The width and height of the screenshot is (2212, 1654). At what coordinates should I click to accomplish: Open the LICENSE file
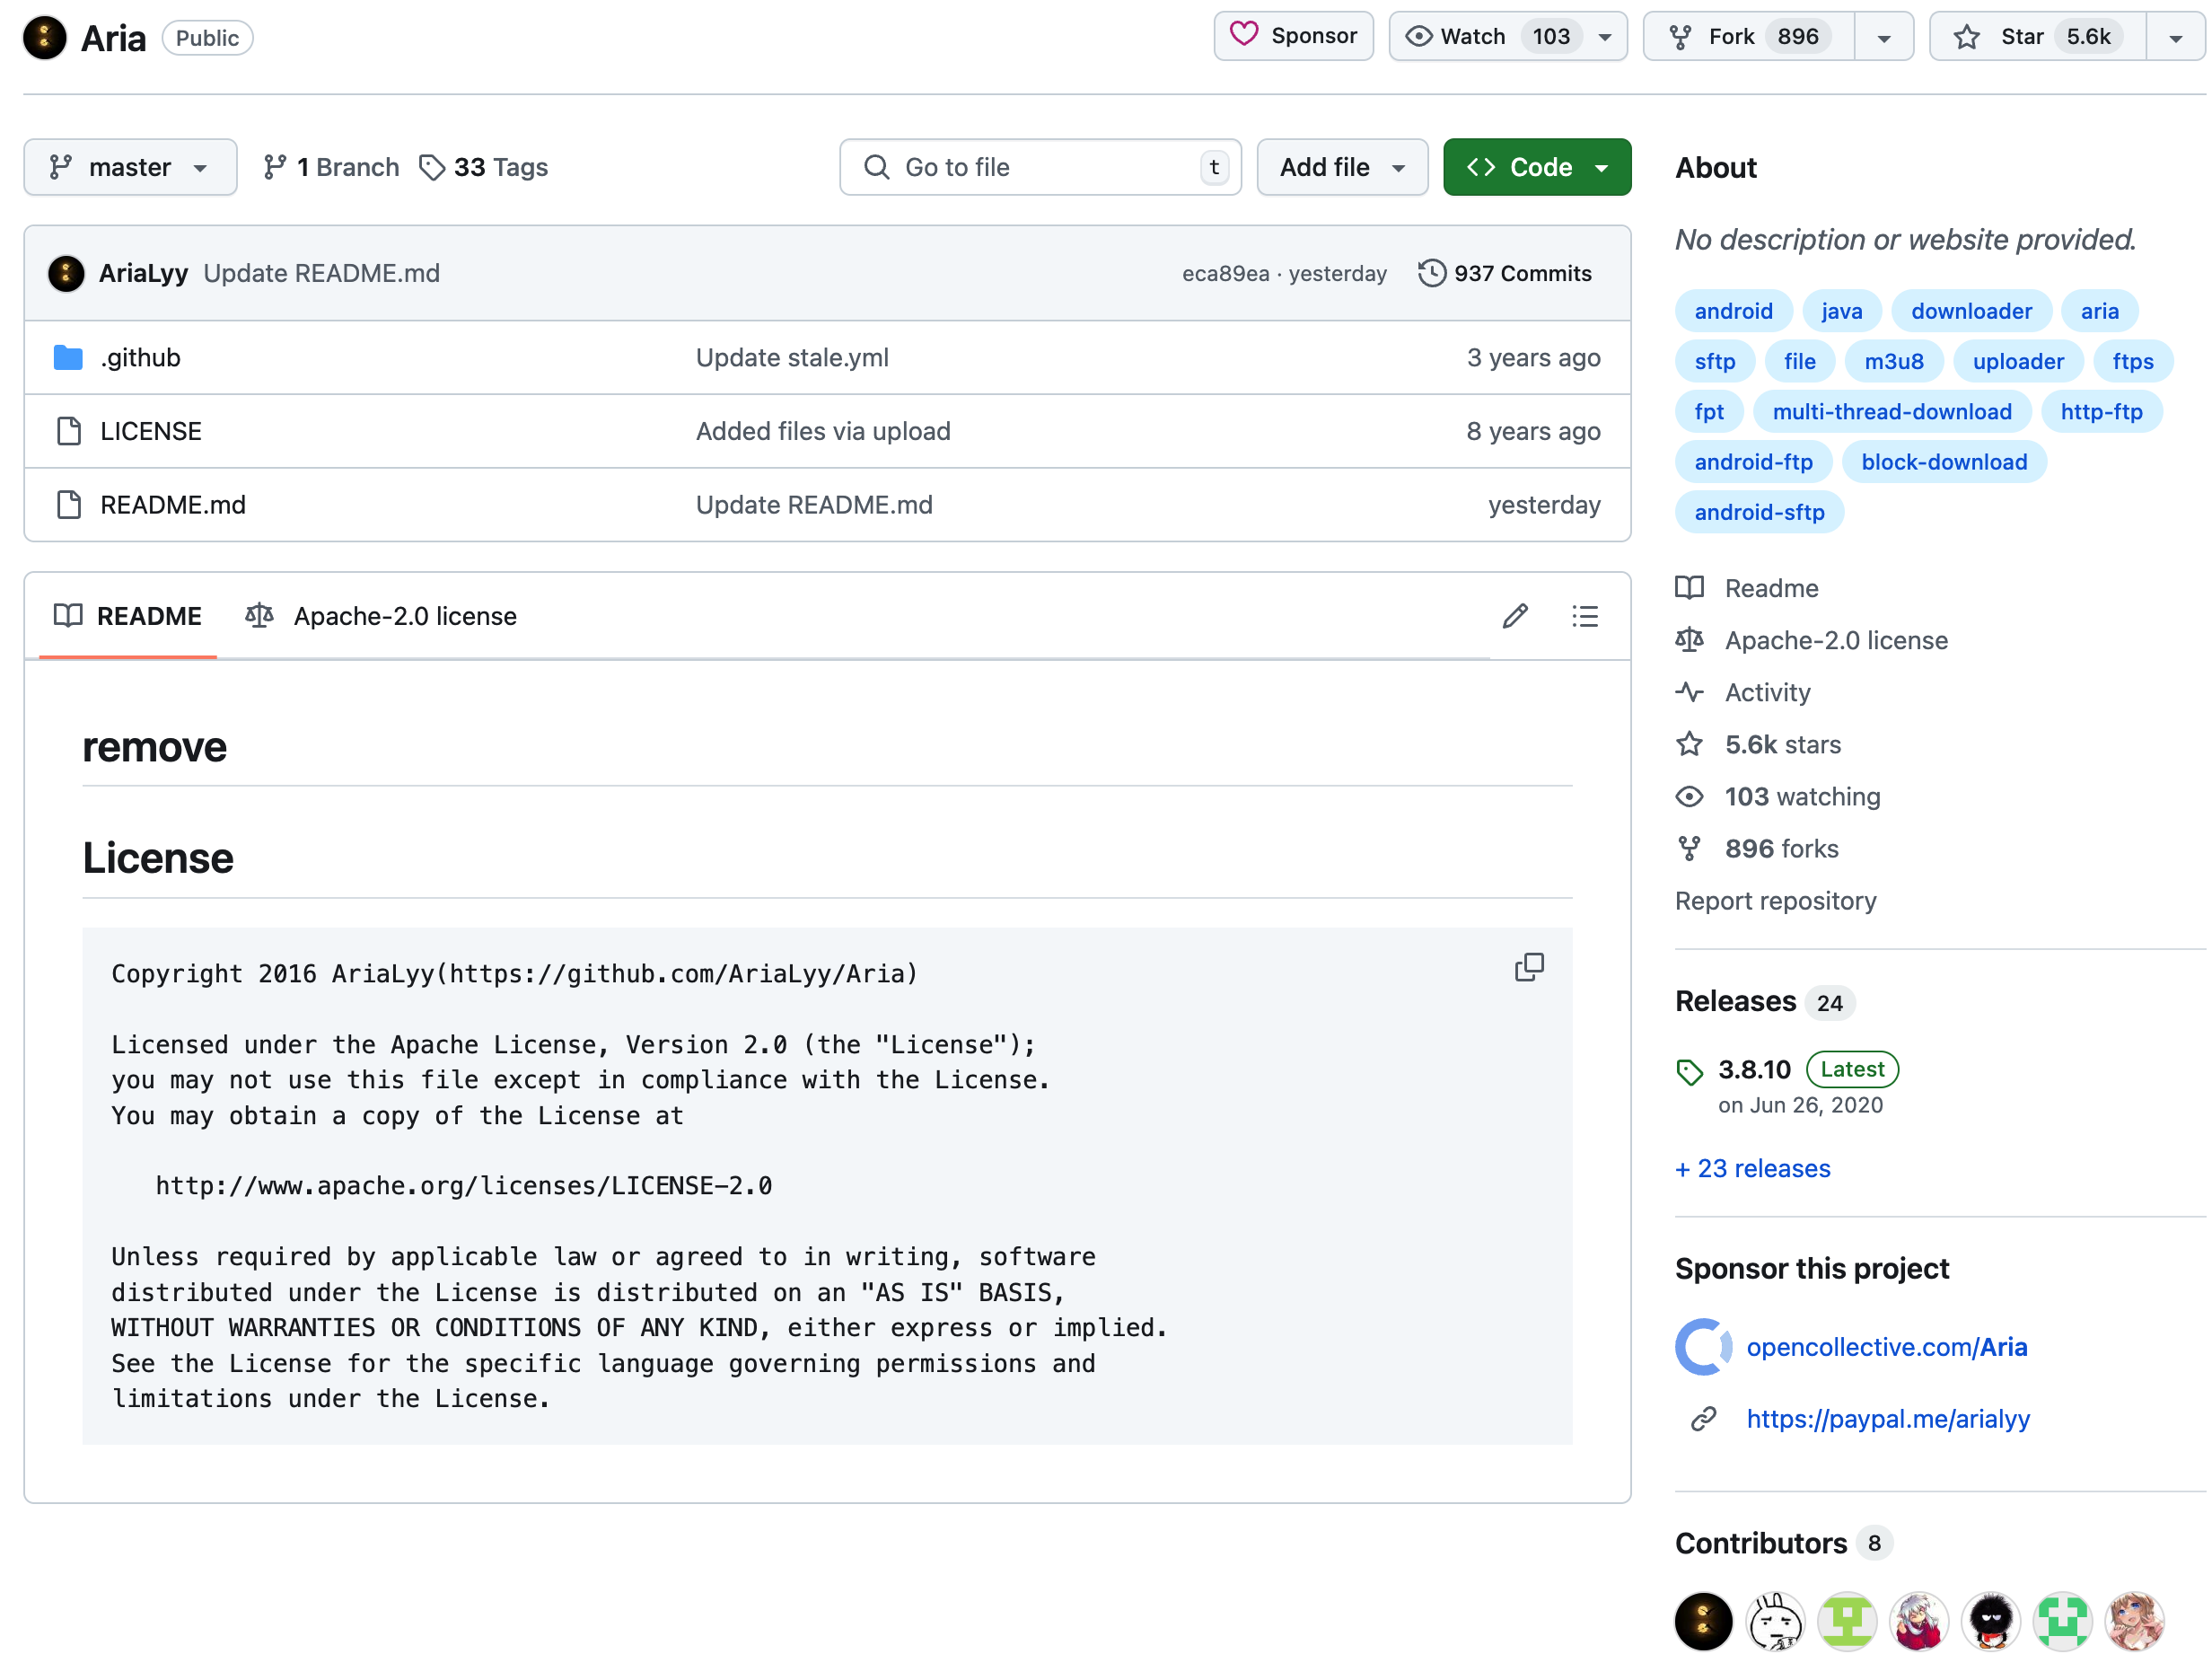(x=151, y=431)
